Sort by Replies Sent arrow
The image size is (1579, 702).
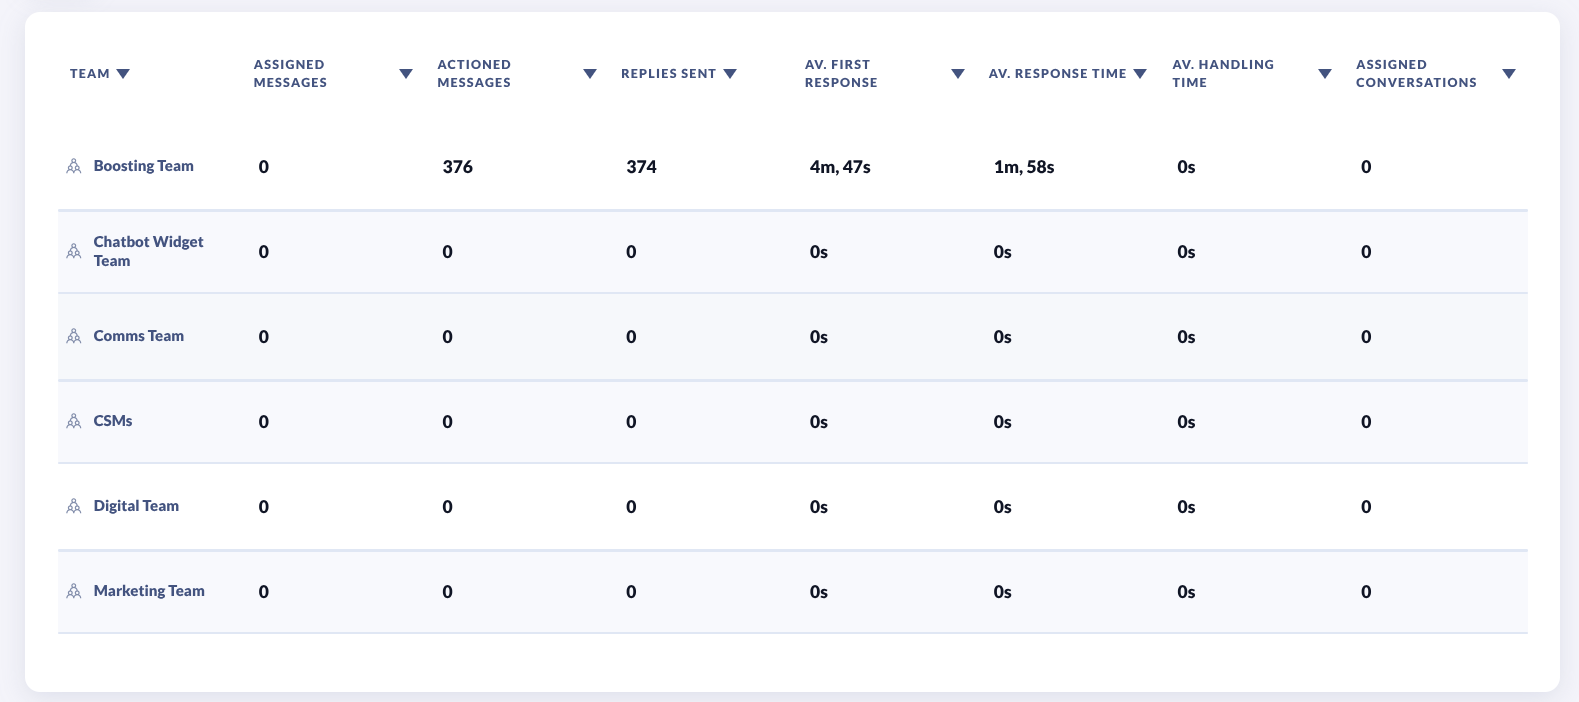click(x=730, y=74)
